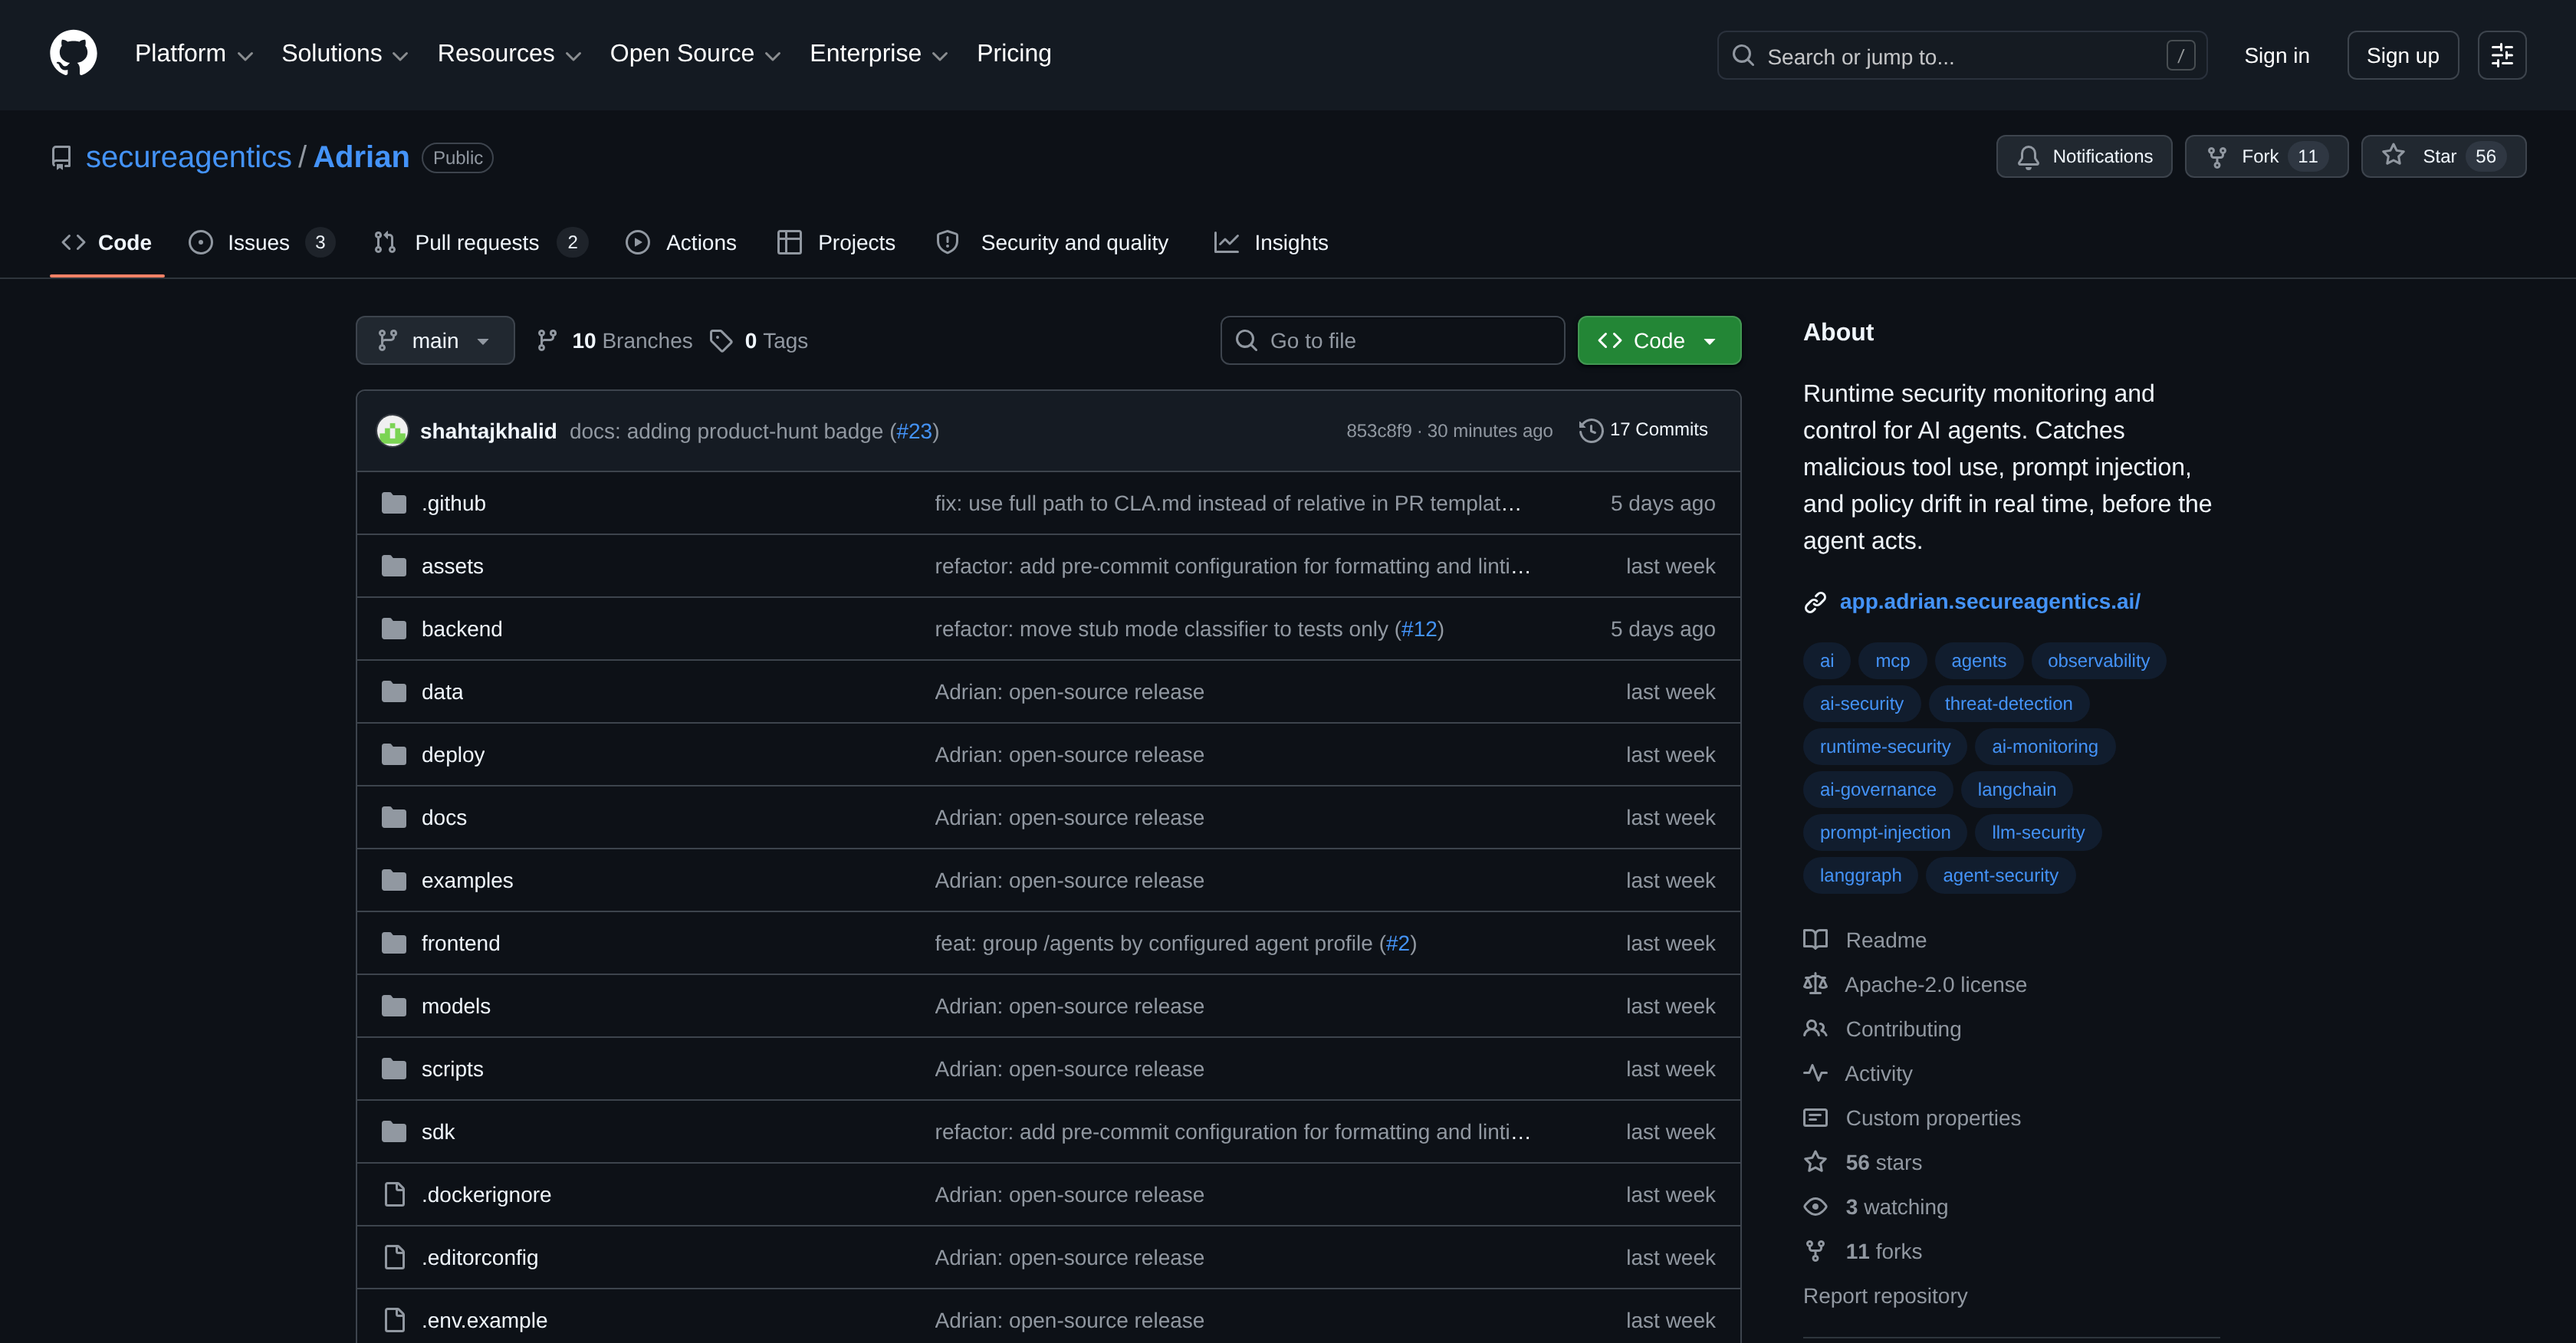This screenshot has width=2576, height=1343.
Task: Expand the Open Source menu
Action: click(695, 54)
